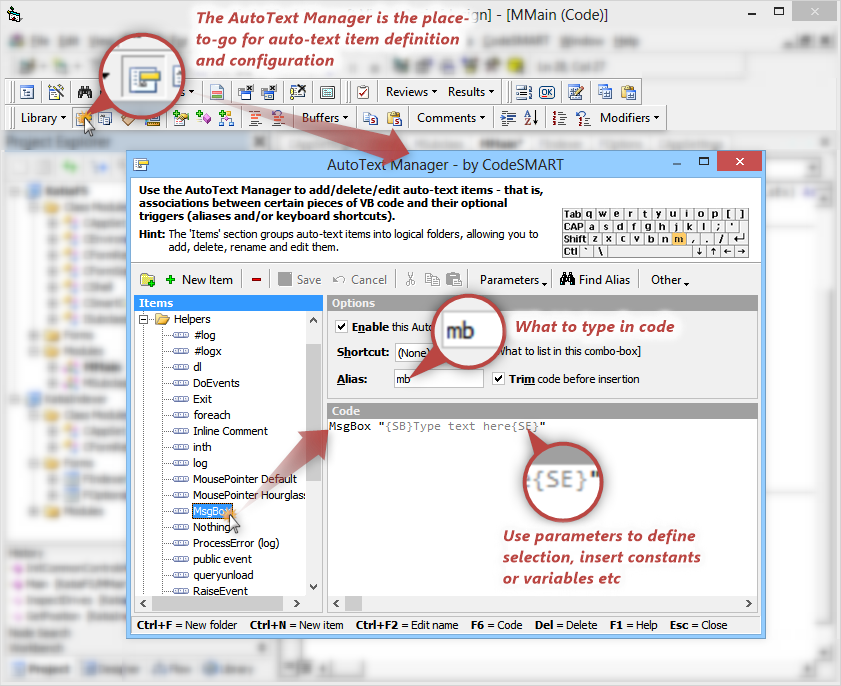Collapse the Helpers folder node
The height and width of the screenshot is (686, 841).
click(143, 319)
